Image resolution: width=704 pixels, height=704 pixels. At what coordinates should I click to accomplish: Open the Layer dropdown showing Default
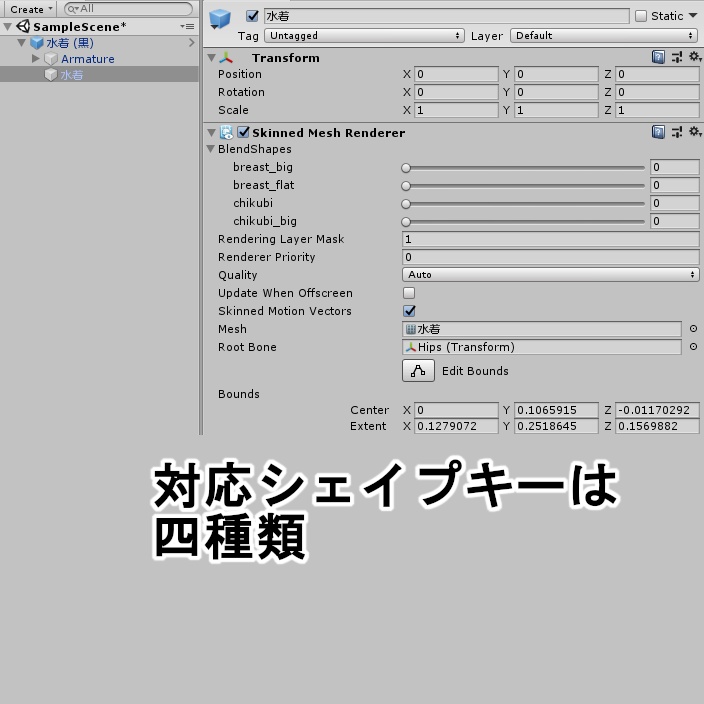point(604,35)
